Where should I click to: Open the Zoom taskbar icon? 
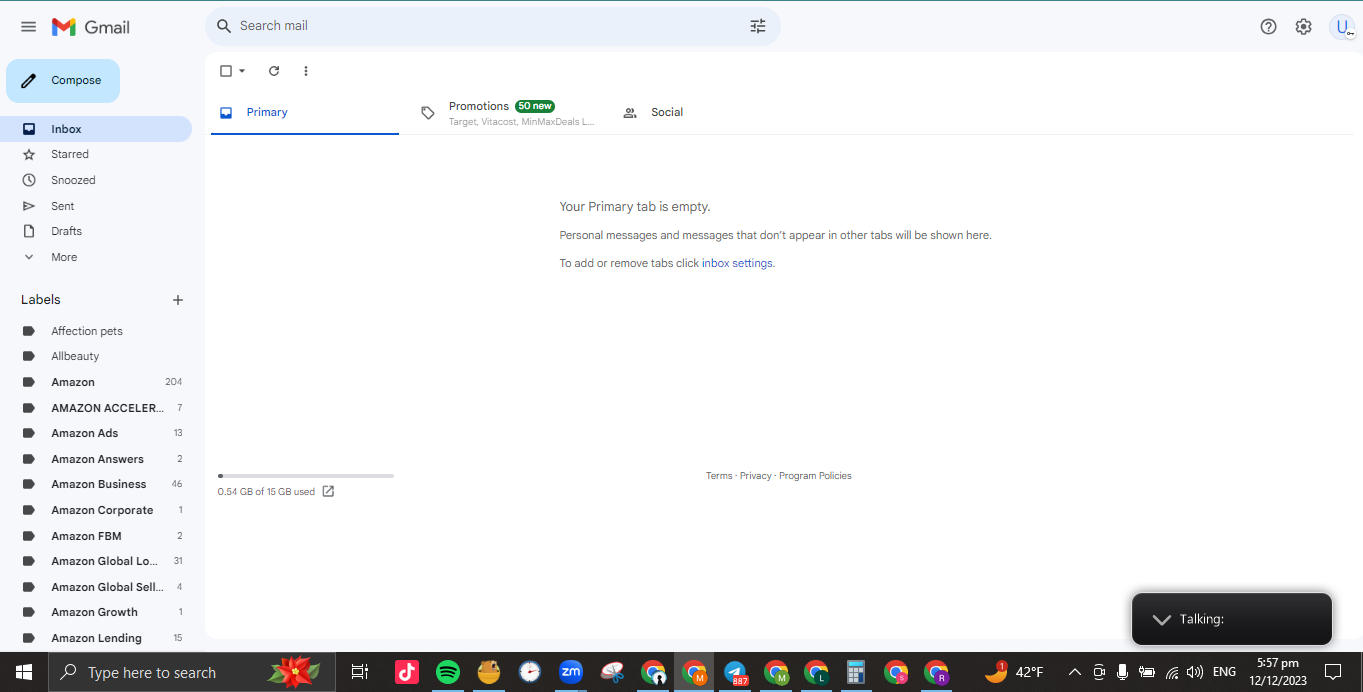point(571,672)
